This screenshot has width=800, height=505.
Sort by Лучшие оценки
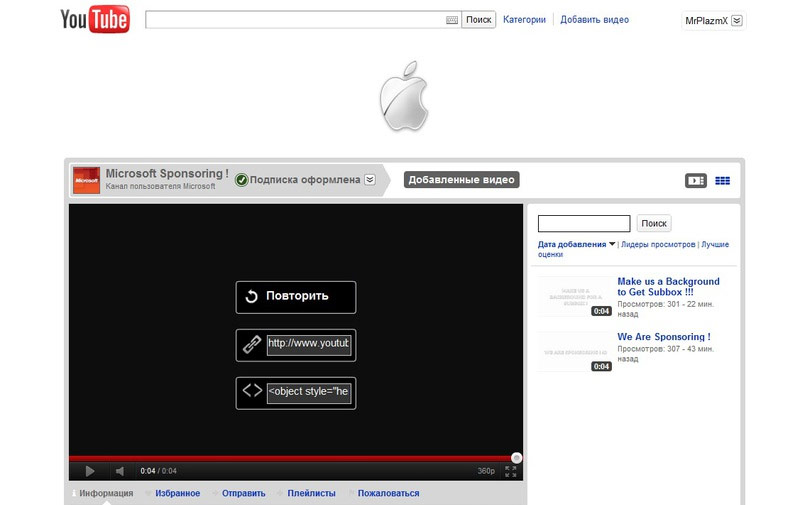(x=633, y=249)
